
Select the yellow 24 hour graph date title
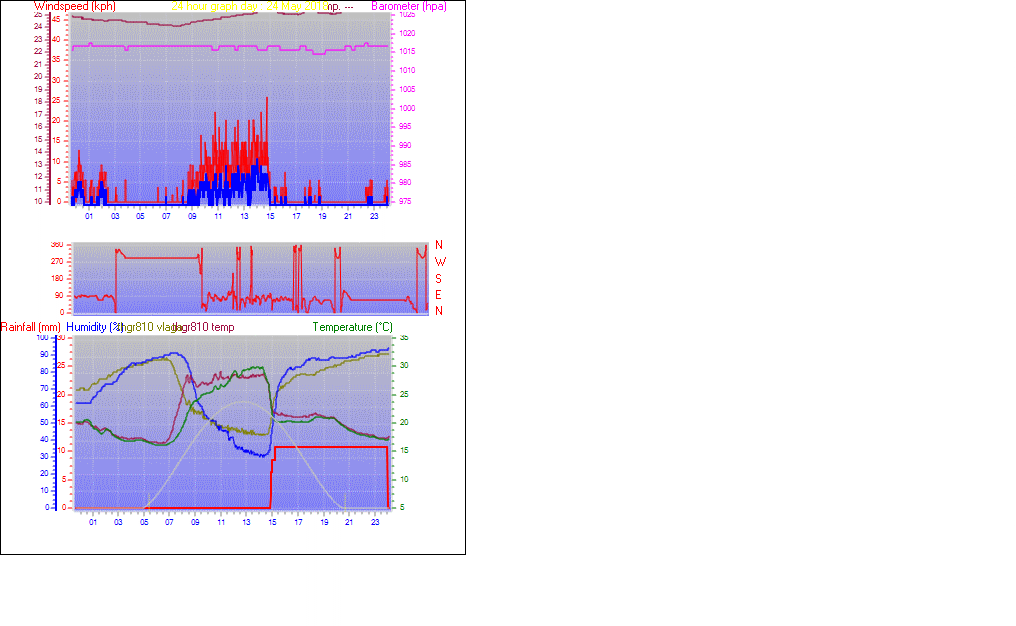click(250, 6)
